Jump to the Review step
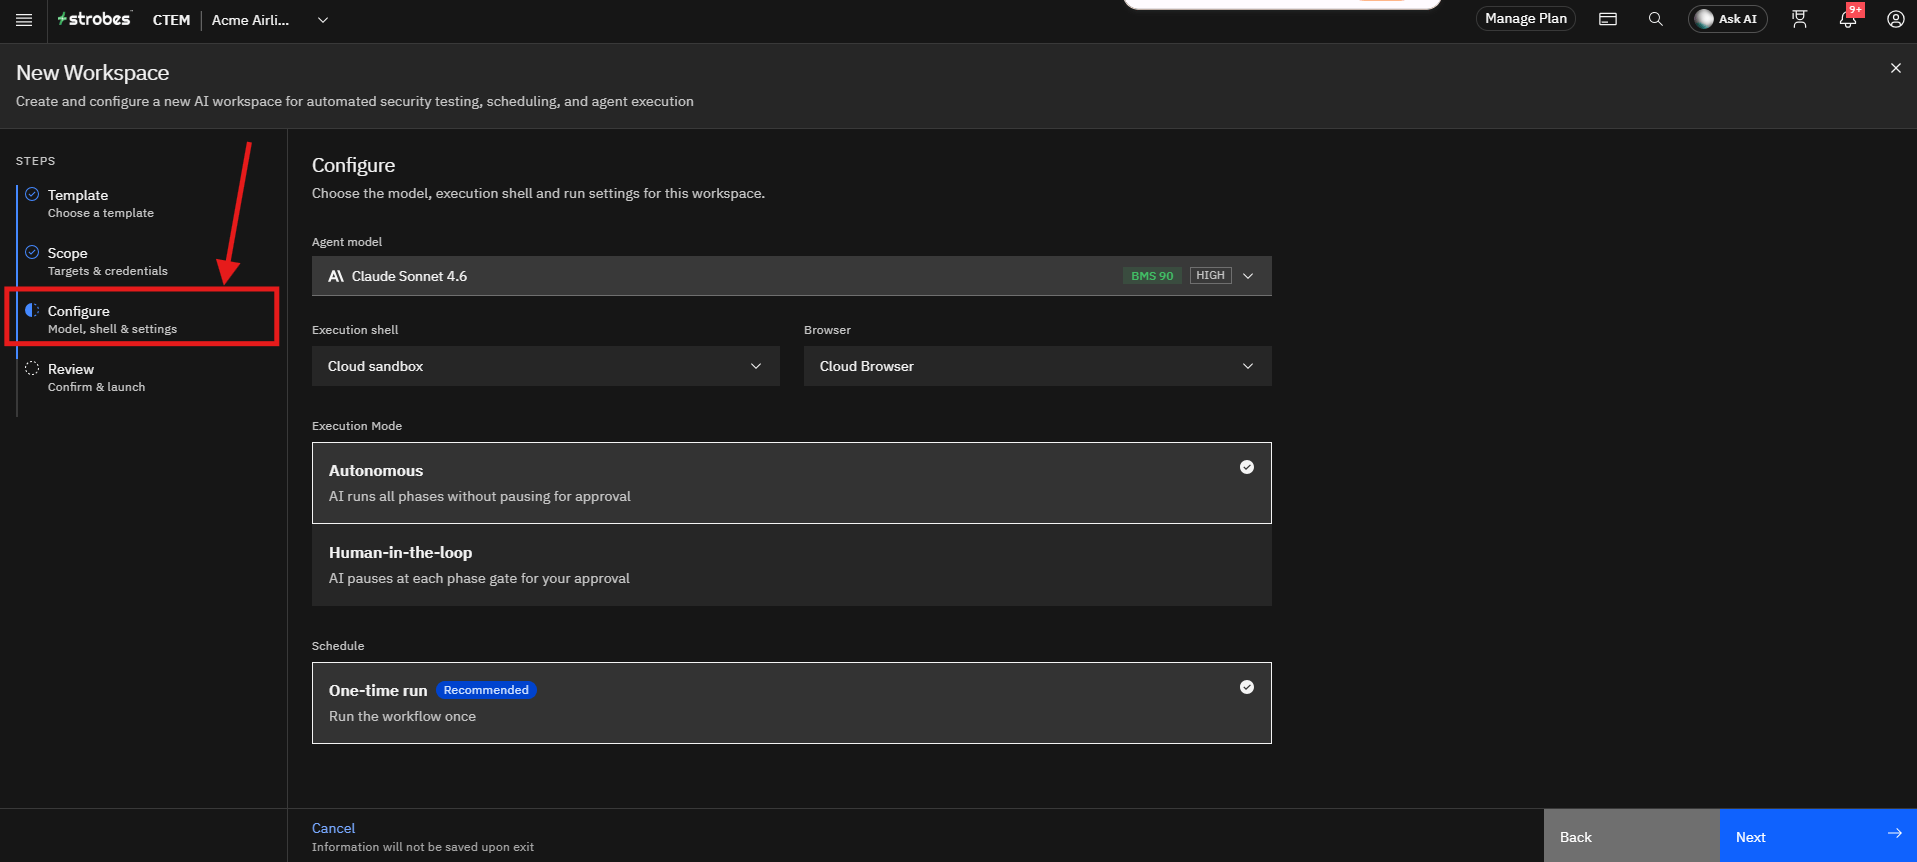The height and width of the screenshot is (862, 1917). coord(96,377)
